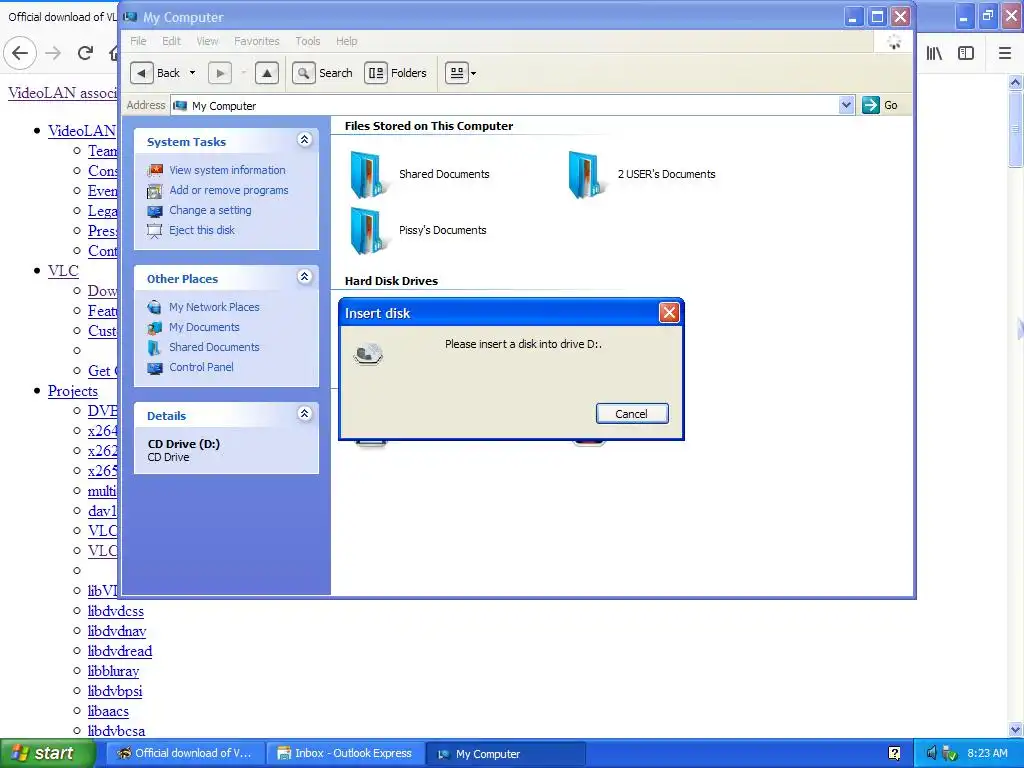Image resolution: width=1024 pixels, height=768 pixels.
Task: Select the Pissy's Documents folder icon
Action: click(367, 231)
